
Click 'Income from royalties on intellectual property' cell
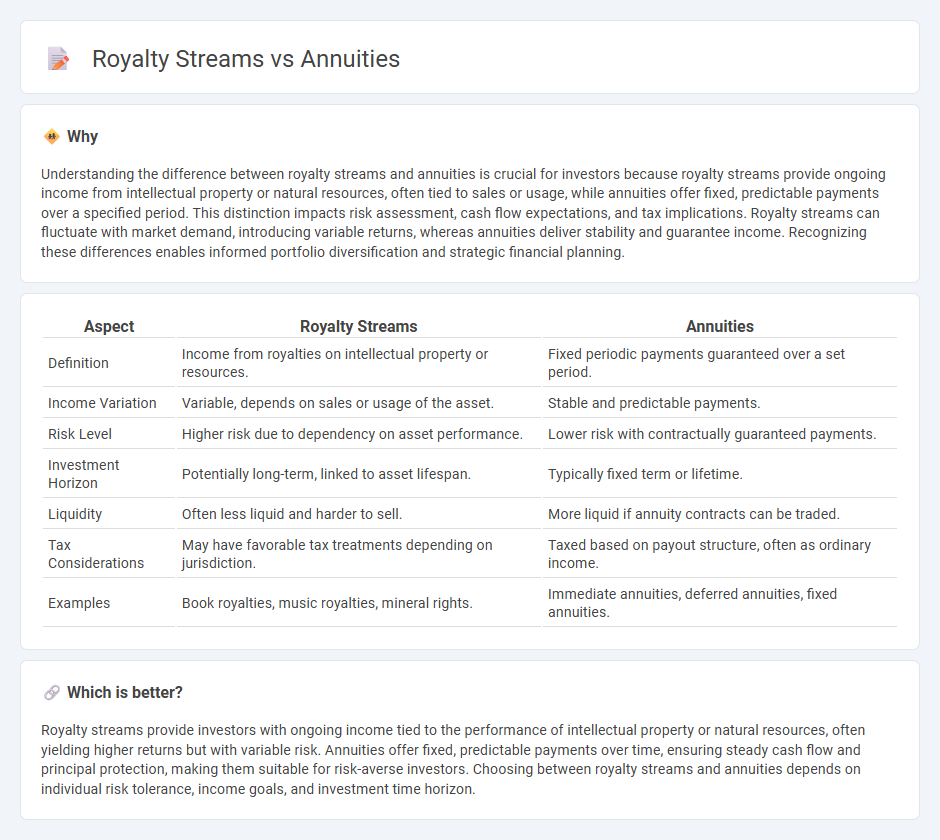(358, 363)
